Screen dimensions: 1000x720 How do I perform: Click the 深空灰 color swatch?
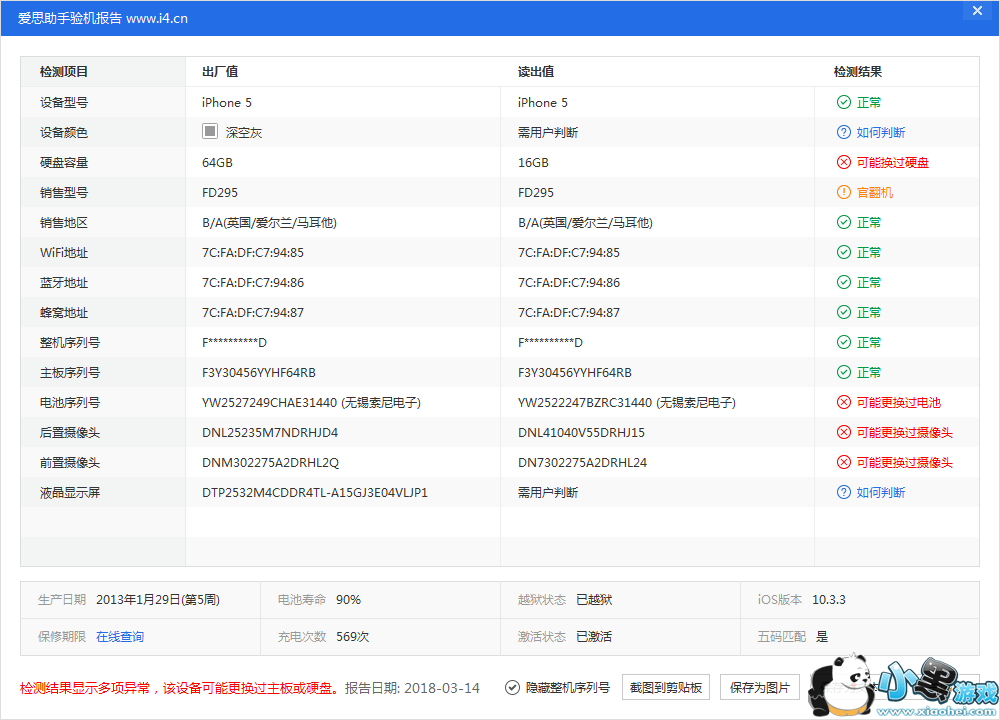point(210,131)
